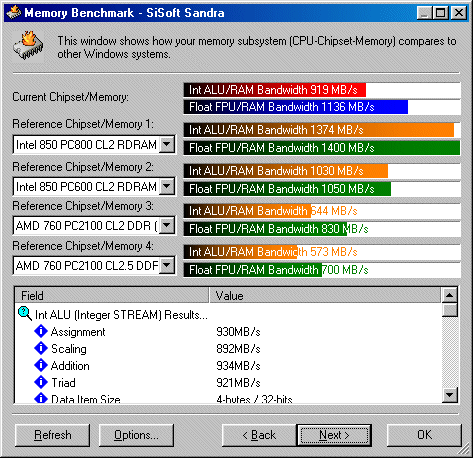Select the AMD 760 PC2100 CL2.5 combo box
Image resolution: width=473 pixels, height=458 pixels.
(x=94, y=266)
